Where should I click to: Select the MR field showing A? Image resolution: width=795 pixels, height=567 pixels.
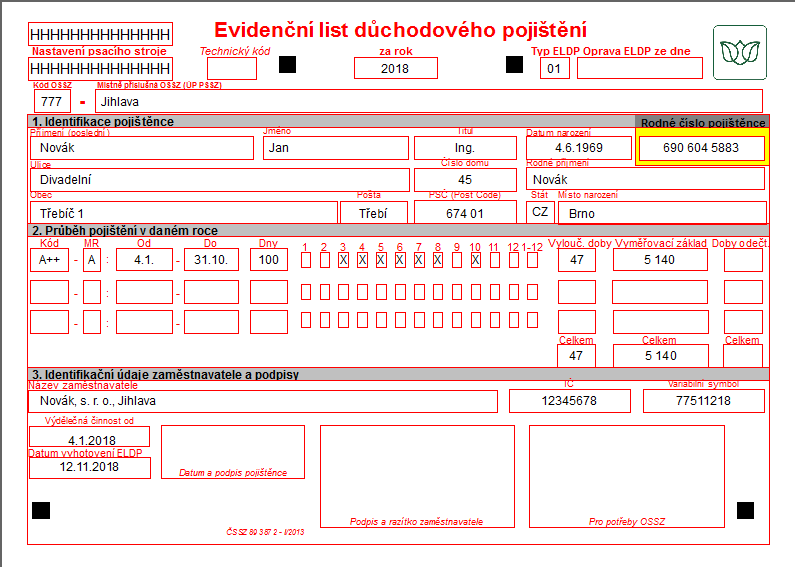(x=92, y=260)
